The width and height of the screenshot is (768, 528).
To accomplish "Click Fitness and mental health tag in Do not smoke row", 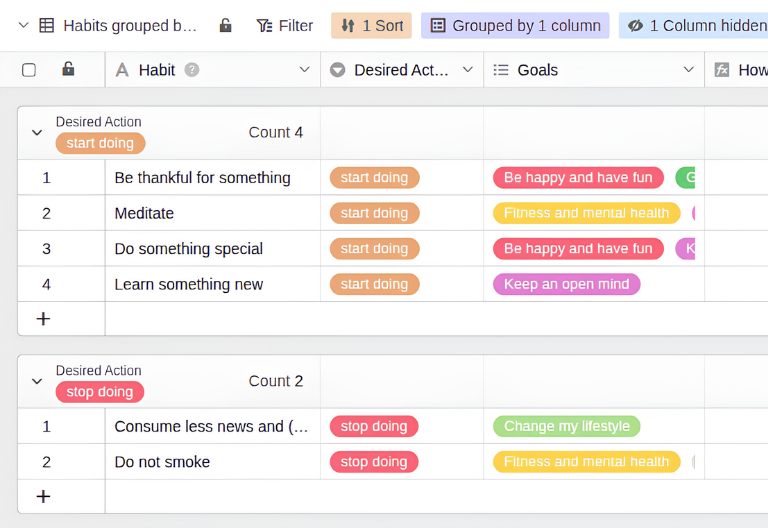I will 587,462.
